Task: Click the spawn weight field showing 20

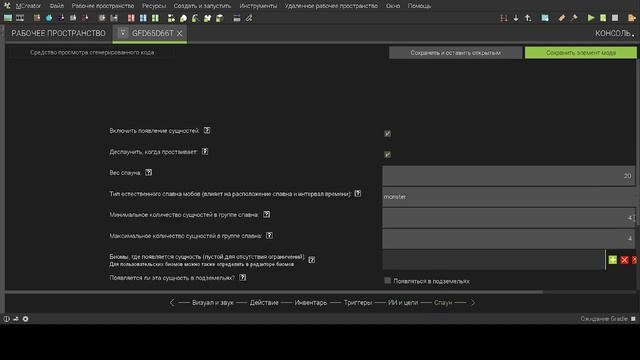Action: (509, 176)
